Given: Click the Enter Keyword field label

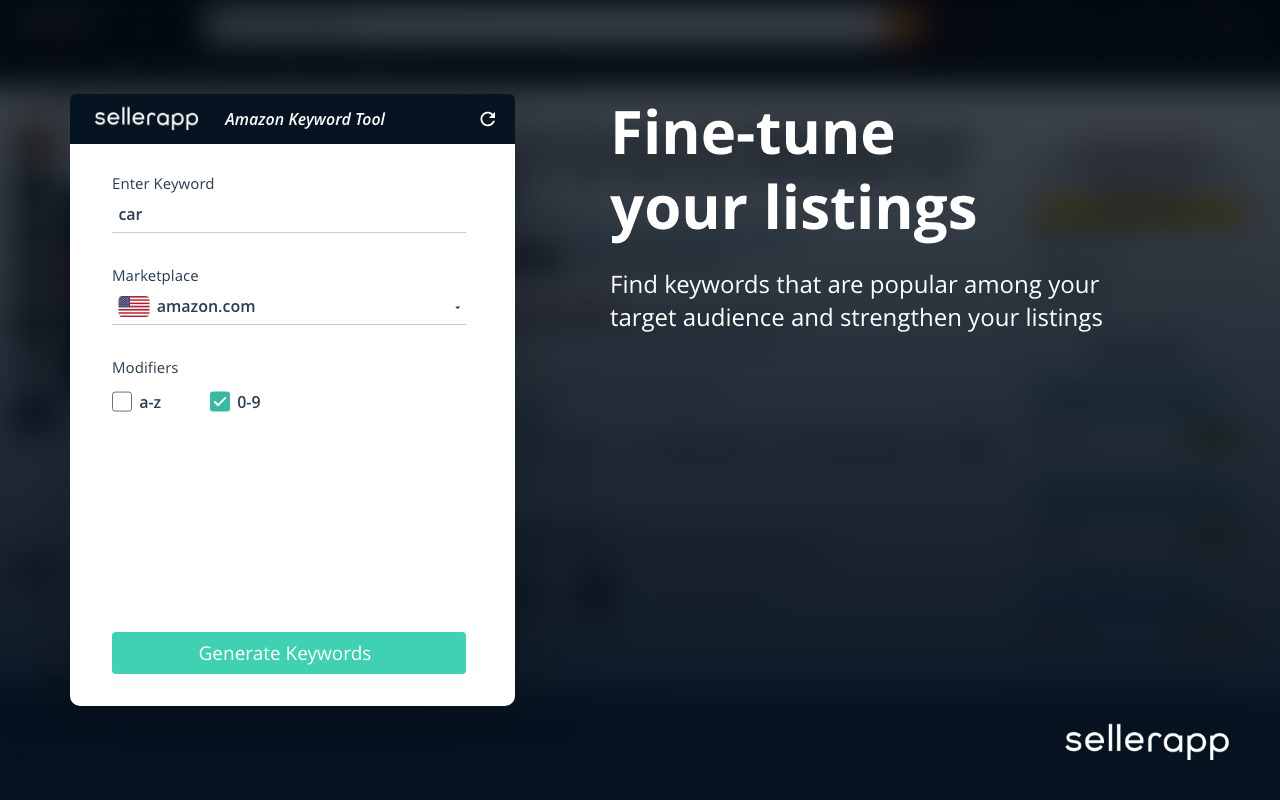Looking at the screenshot, I should (163, 184).
